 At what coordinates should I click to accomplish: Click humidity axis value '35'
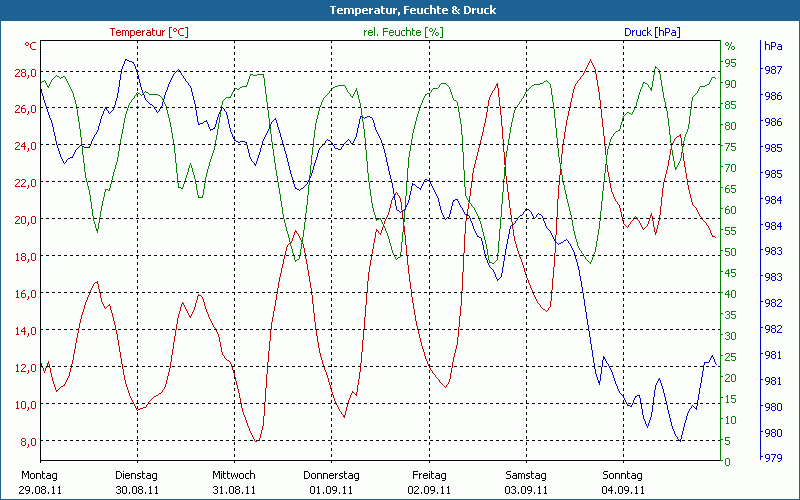[731, 315]
